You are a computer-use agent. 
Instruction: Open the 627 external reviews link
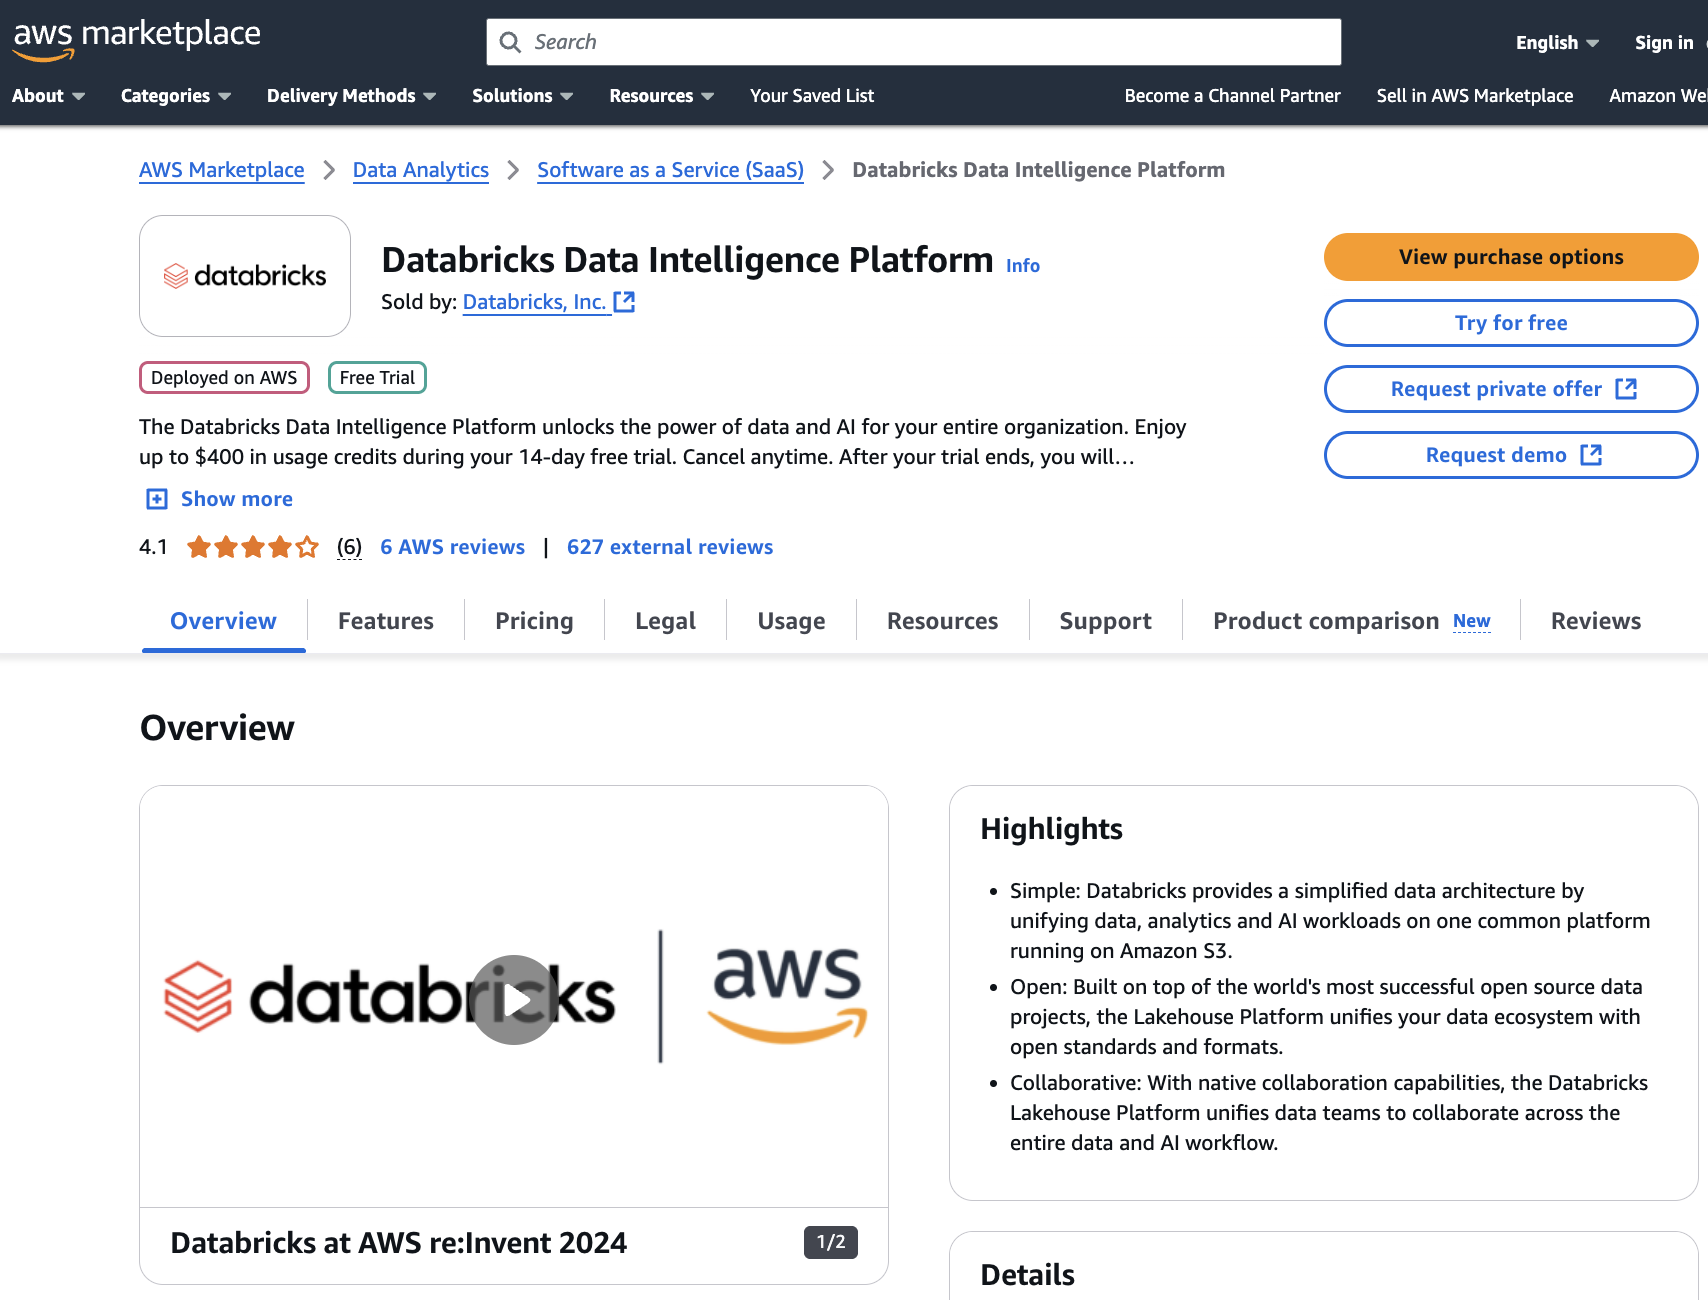click(x=669, y=547)
